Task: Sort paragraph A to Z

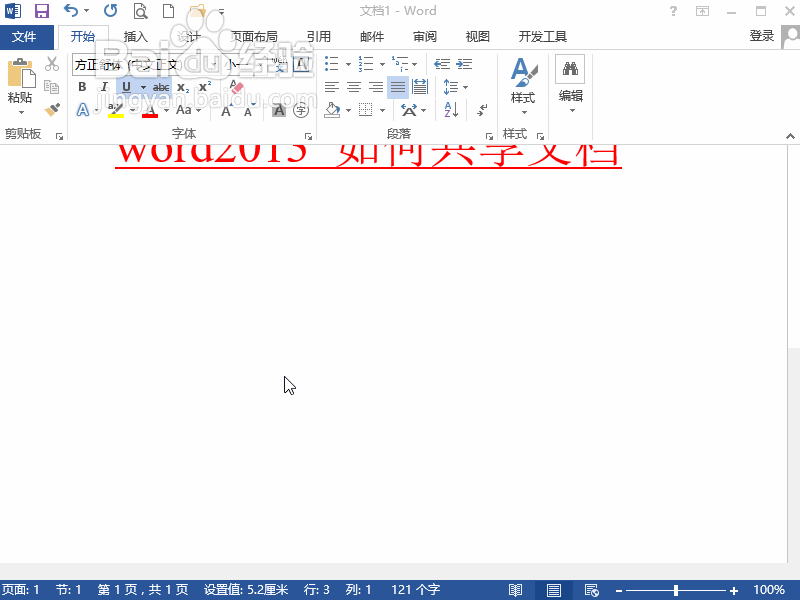Action: click(x=451, y=110)
